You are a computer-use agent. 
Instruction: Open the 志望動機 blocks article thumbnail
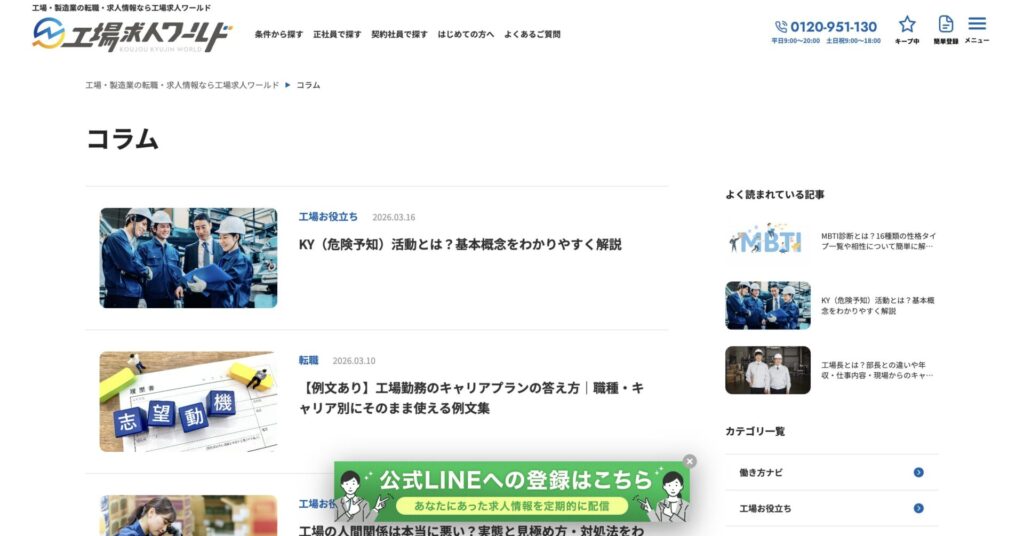click(x=188, y=402)
